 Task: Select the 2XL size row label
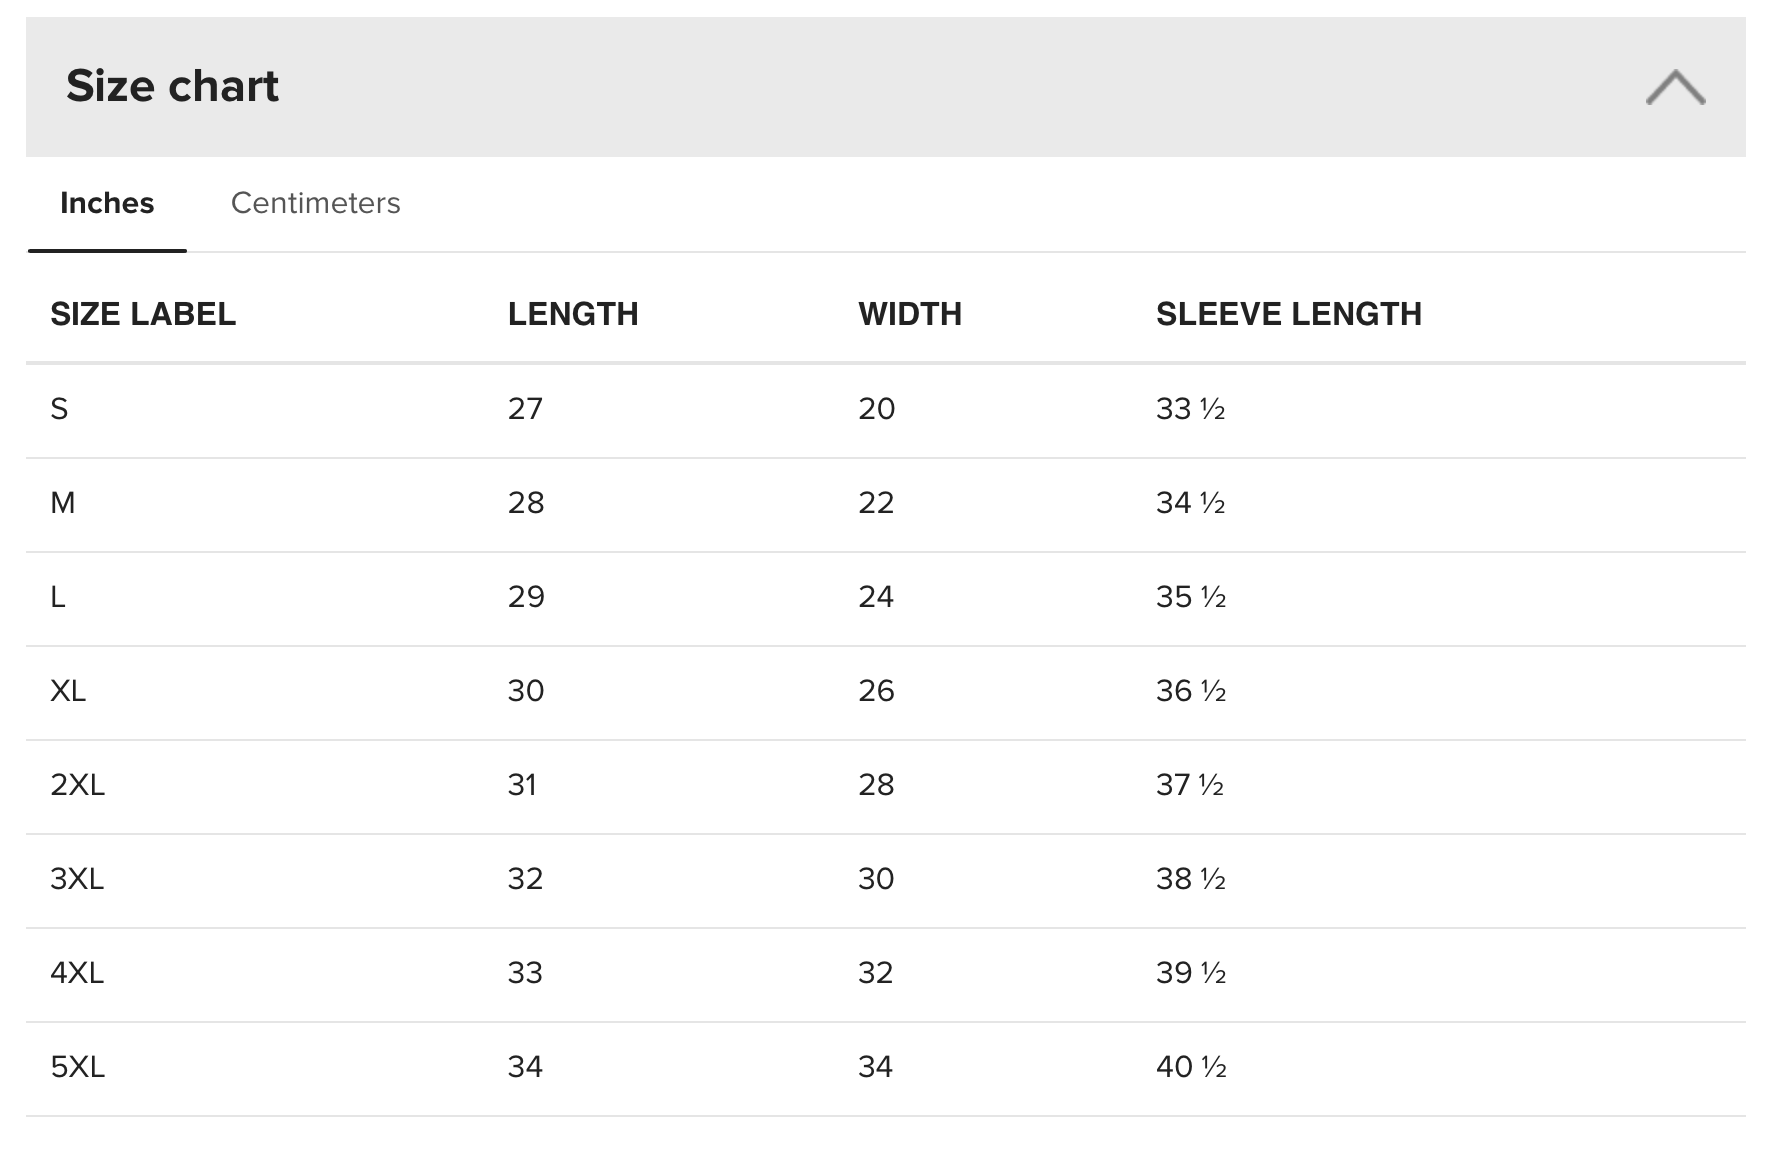(77, 785)
